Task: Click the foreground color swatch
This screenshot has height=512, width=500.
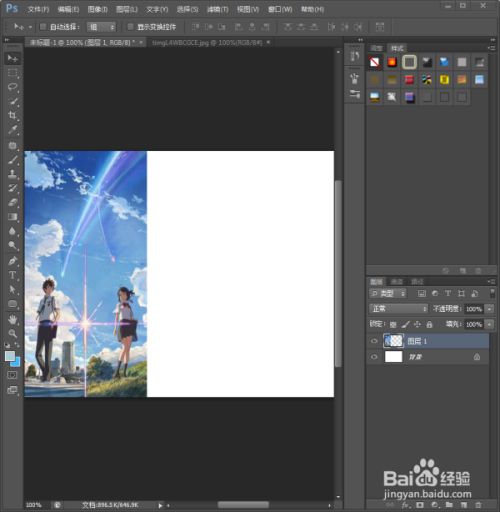Action: click(10, 356)
